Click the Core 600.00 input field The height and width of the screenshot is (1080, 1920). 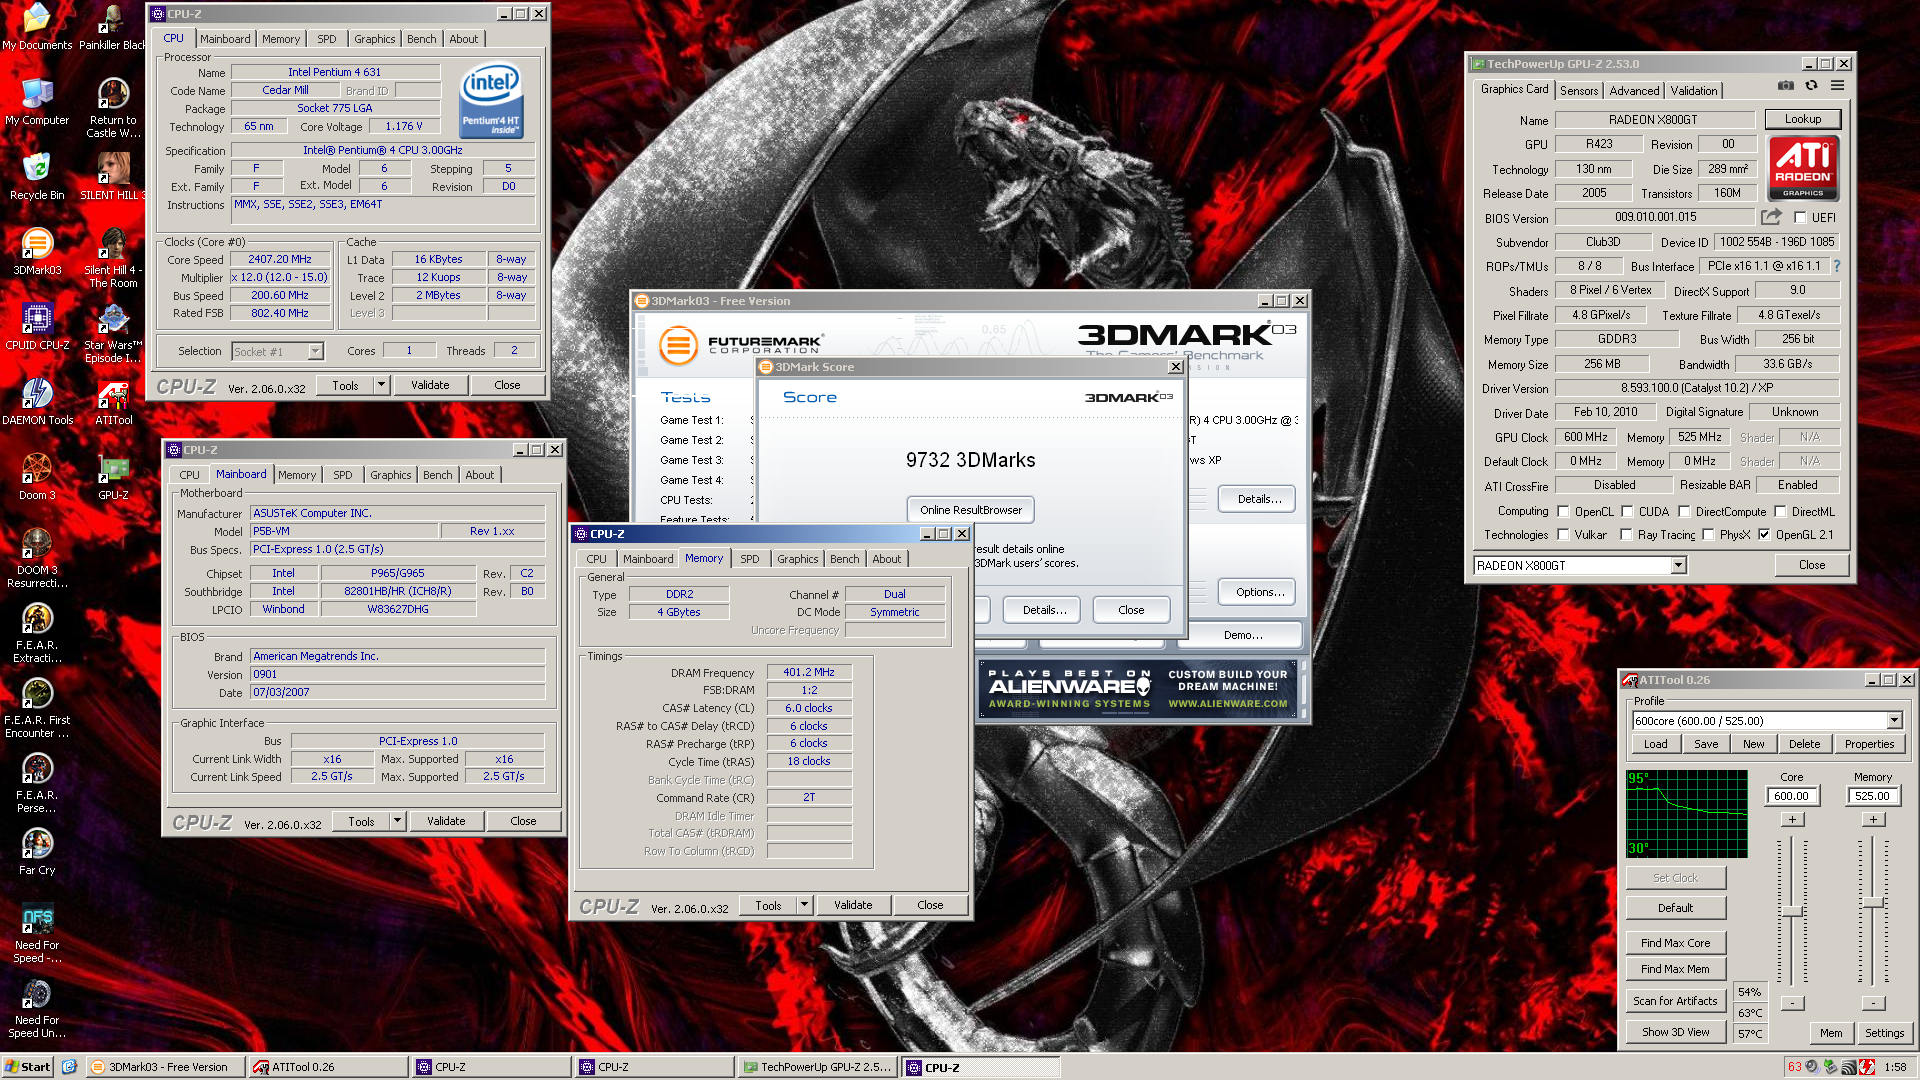pos(1791,796)
